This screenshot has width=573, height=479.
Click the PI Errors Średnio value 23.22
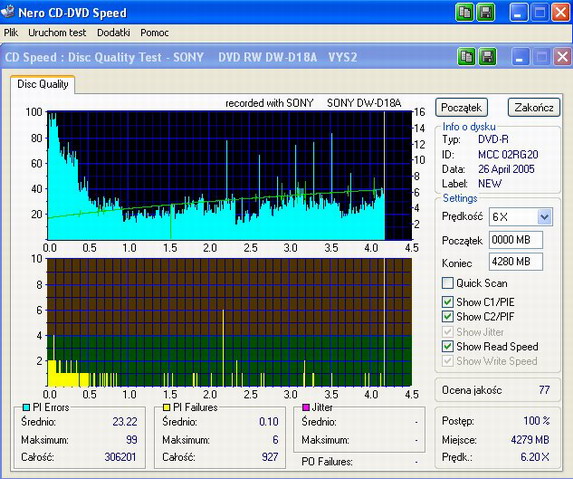[125, 422]
